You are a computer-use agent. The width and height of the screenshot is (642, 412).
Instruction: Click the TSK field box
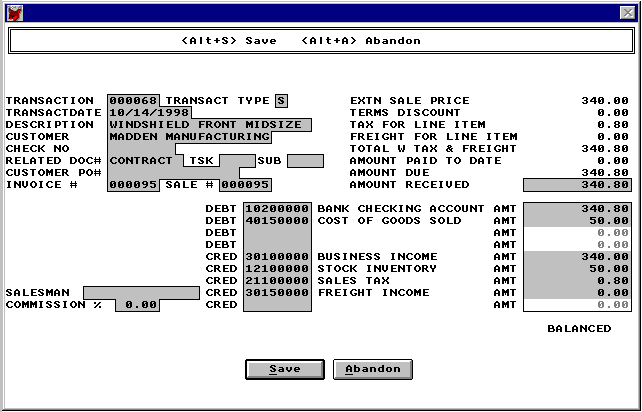pyautogui.click(x=237, y=161)
